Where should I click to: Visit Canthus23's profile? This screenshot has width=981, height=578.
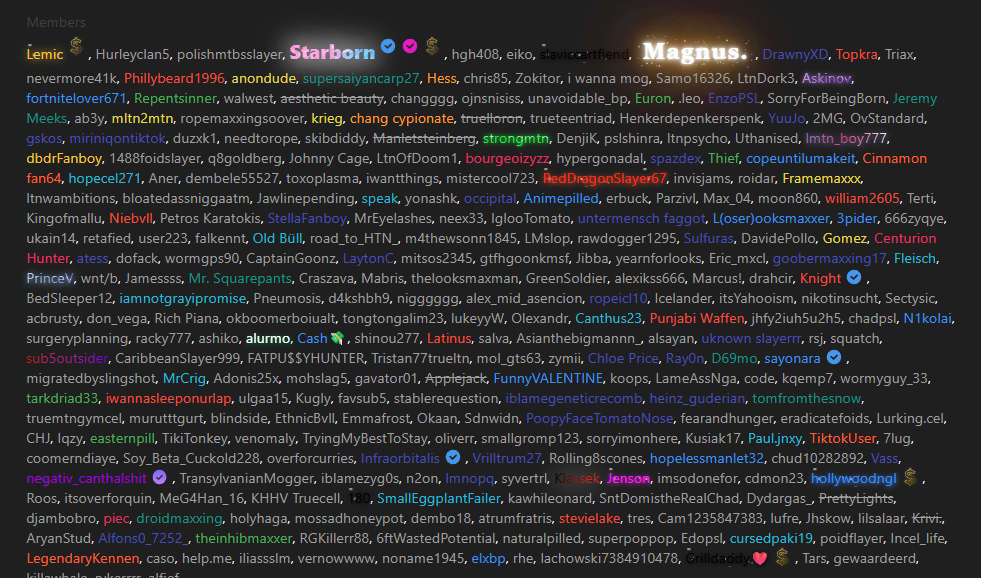pyautogui.click(x=608, y=318)
